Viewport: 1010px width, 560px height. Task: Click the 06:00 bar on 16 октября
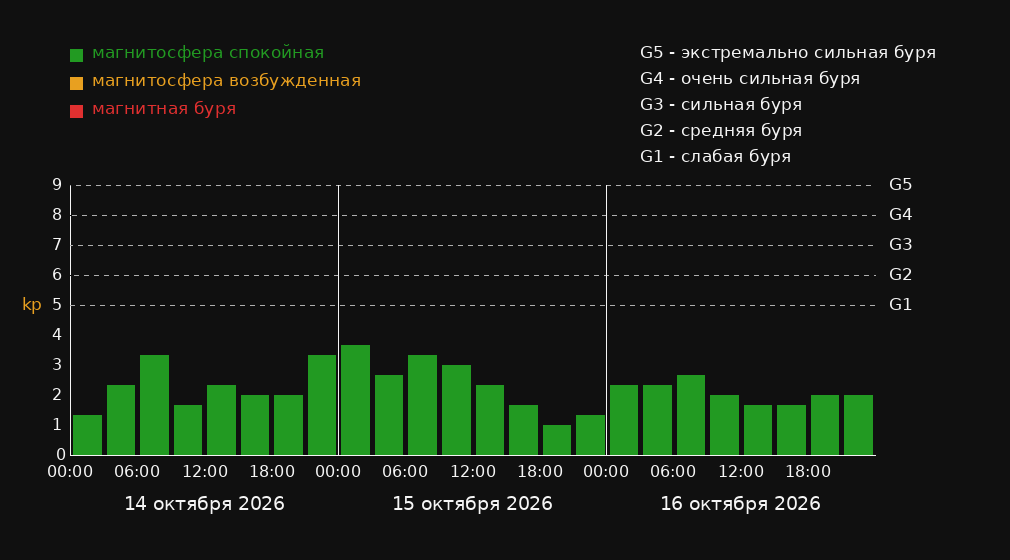(x=691, y=415)
